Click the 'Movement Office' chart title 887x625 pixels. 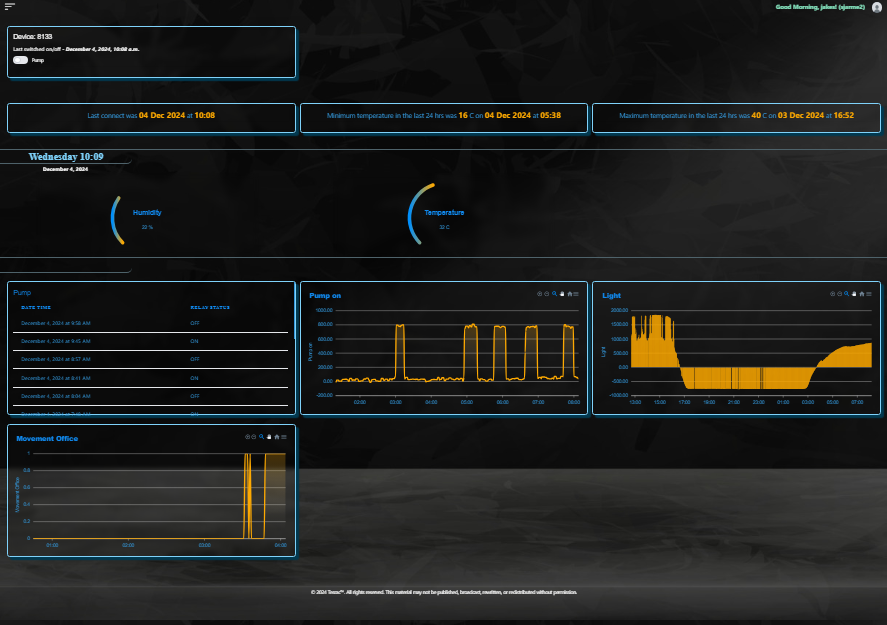[x=47, y=439]
